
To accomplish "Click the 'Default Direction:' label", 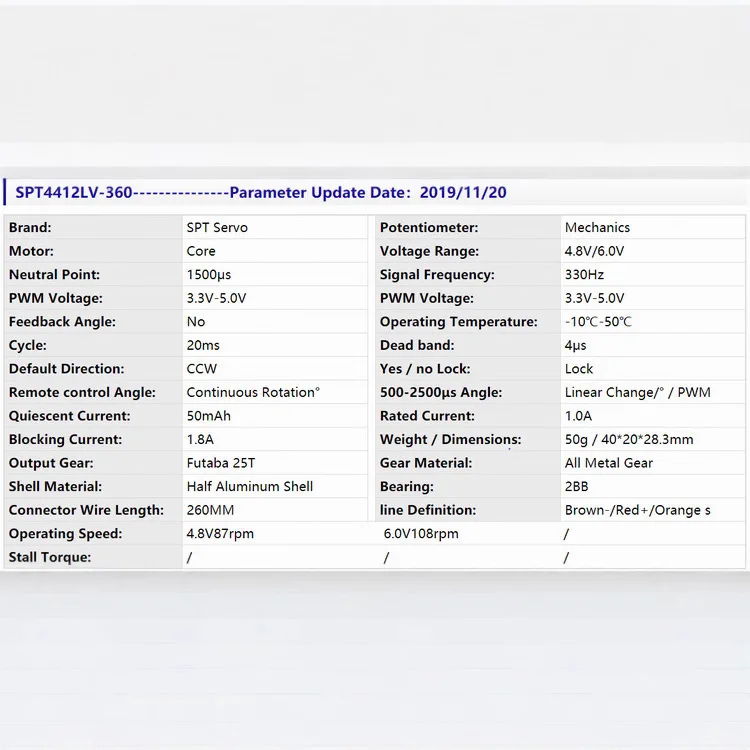I will pos(66,368).
